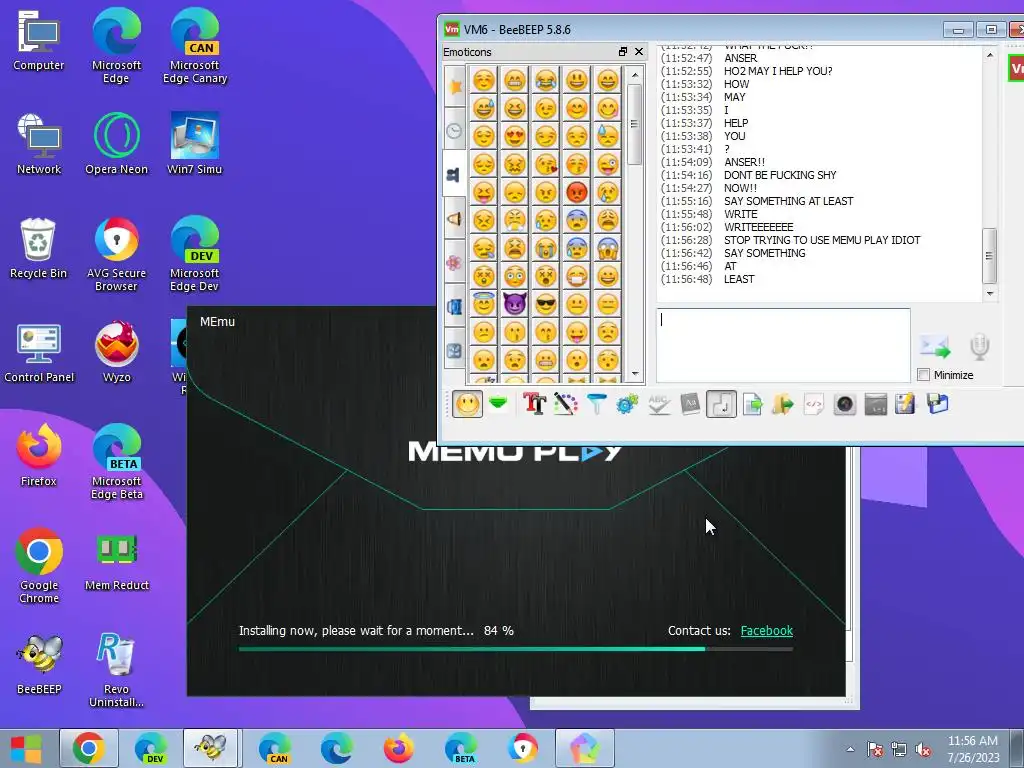Select the blue bag places emoticon tab
1024x768 pixels.
(x=455, y=306)
